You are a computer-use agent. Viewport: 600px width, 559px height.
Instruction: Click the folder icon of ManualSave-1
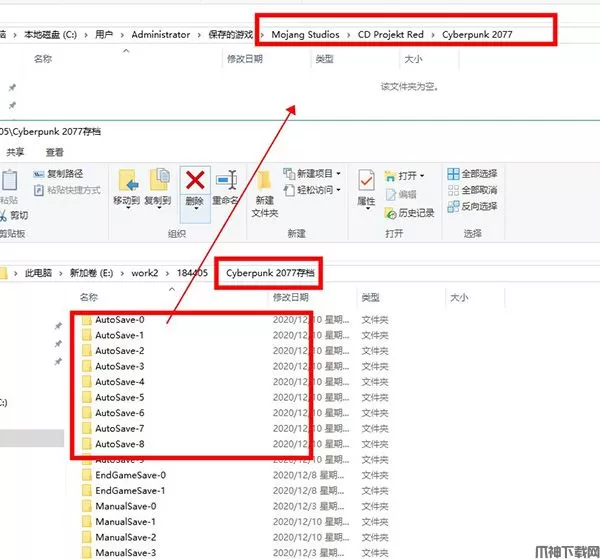(87, 522)
